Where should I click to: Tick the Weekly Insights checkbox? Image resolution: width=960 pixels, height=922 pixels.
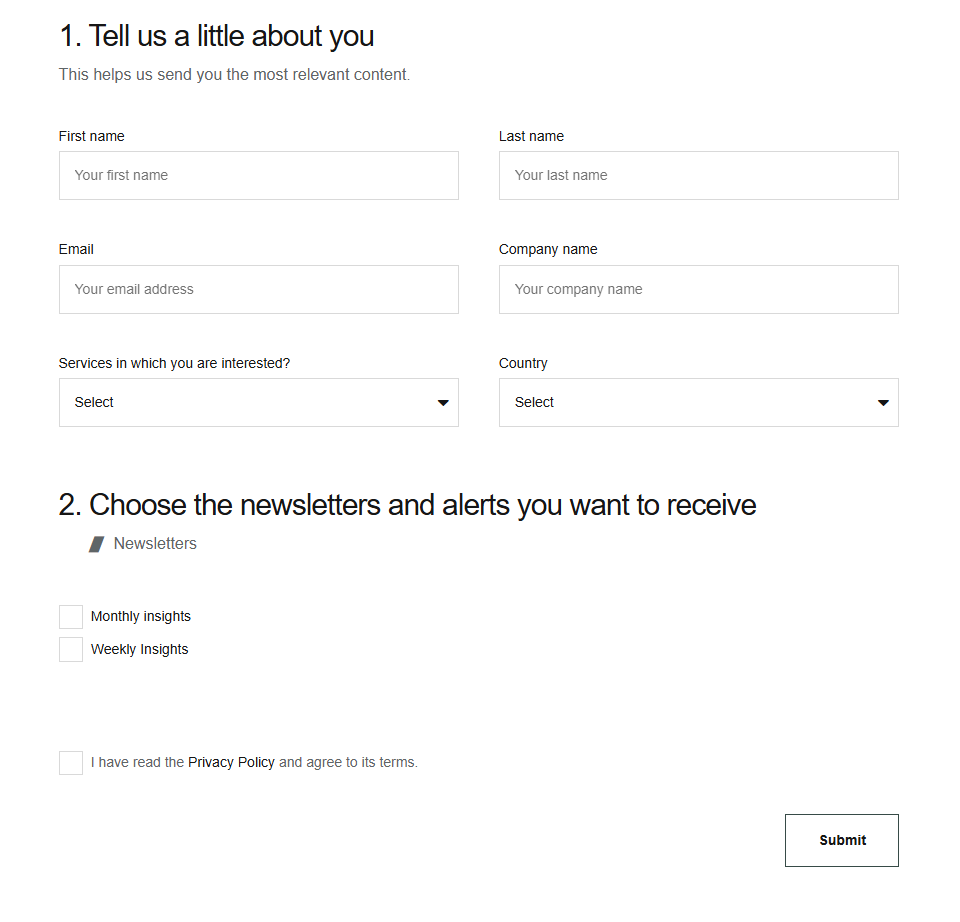click(71, 650)
